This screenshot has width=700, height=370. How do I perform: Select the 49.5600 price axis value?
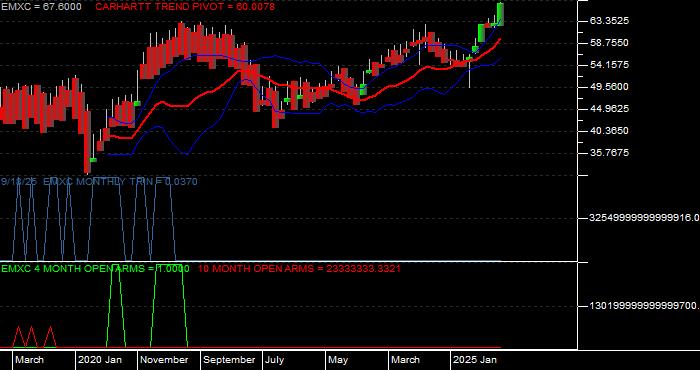coord(609,87)
